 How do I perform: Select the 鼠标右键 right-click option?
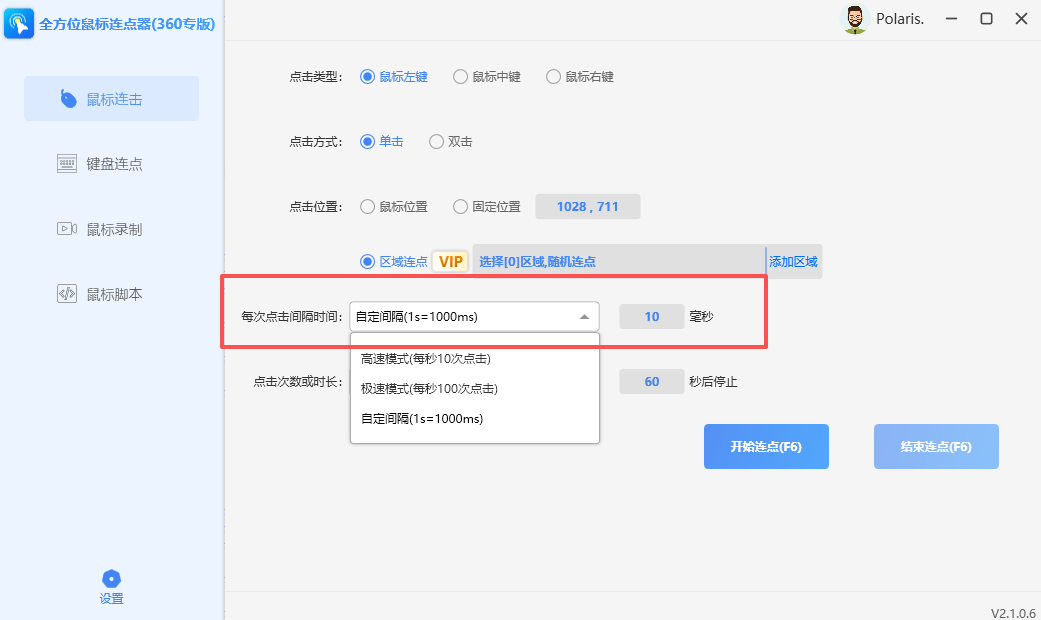(x=553, y=75)
